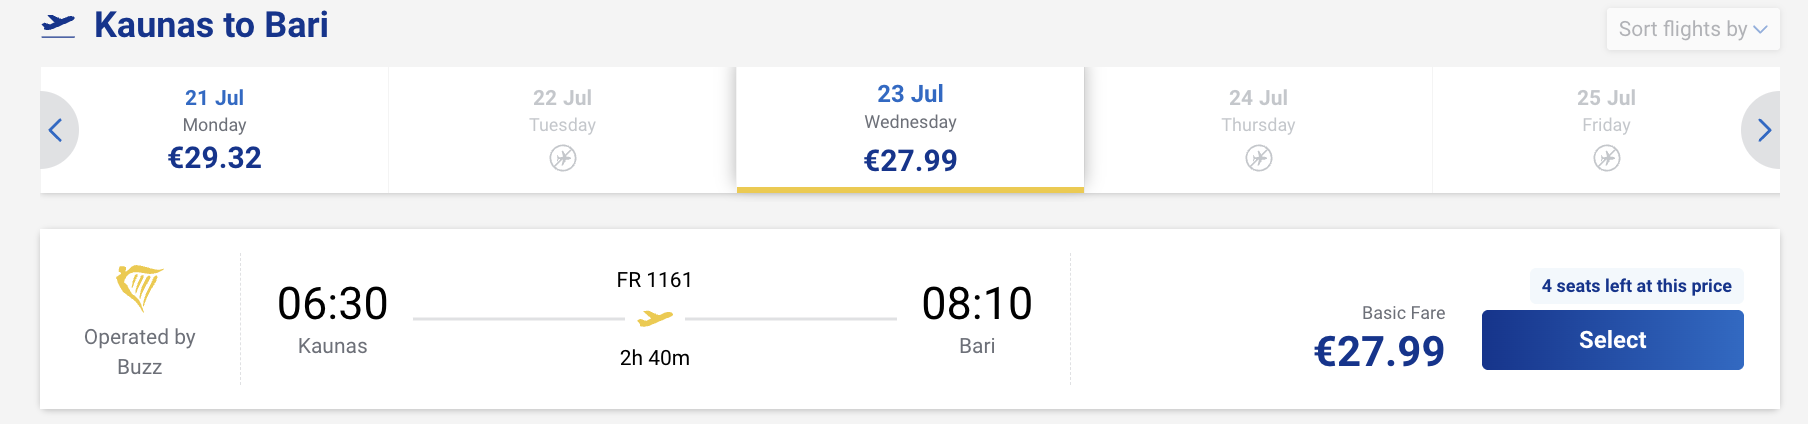Click the no-flight icon under 25 Jul
Viewport: 1808px width, 424px height.
[x=1607, y=158]
